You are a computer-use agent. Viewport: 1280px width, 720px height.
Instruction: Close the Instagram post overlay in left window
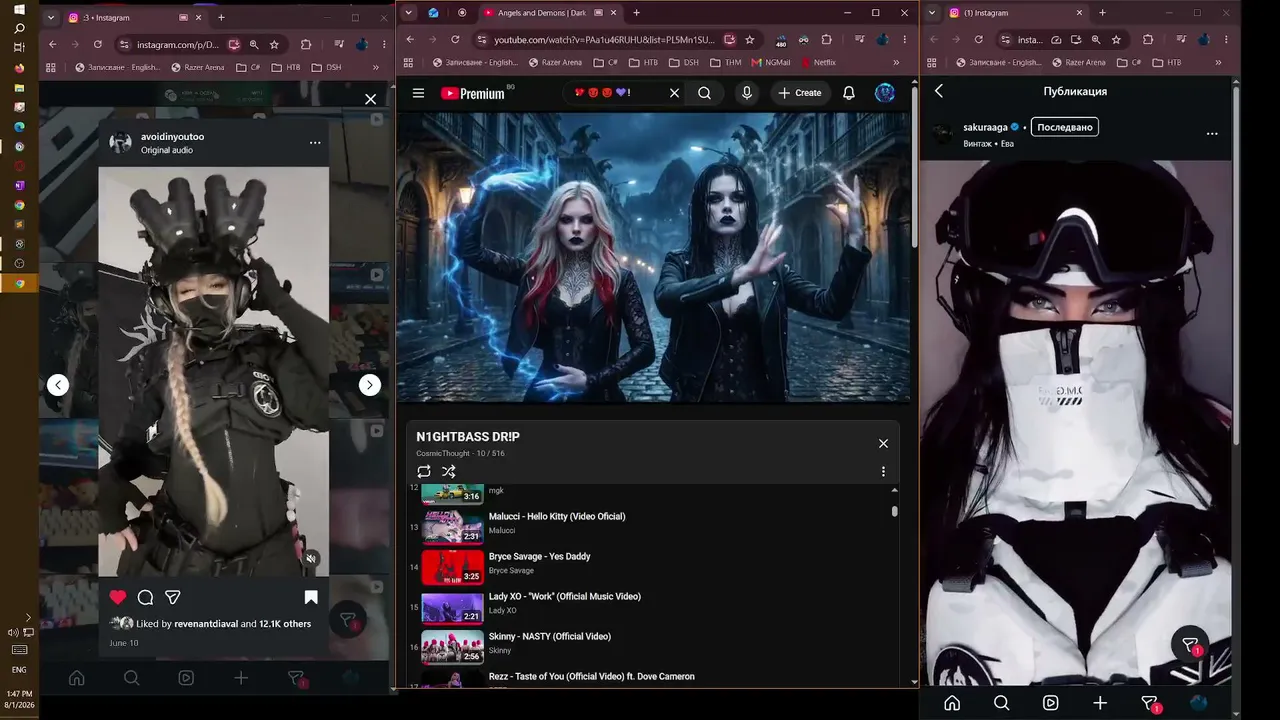371,99
